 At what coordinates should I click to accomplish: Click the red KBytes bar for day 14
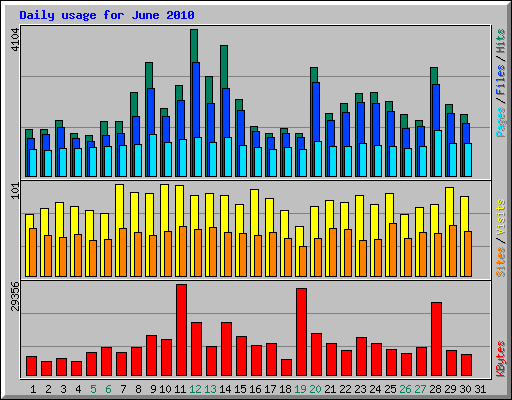[226, 349]
